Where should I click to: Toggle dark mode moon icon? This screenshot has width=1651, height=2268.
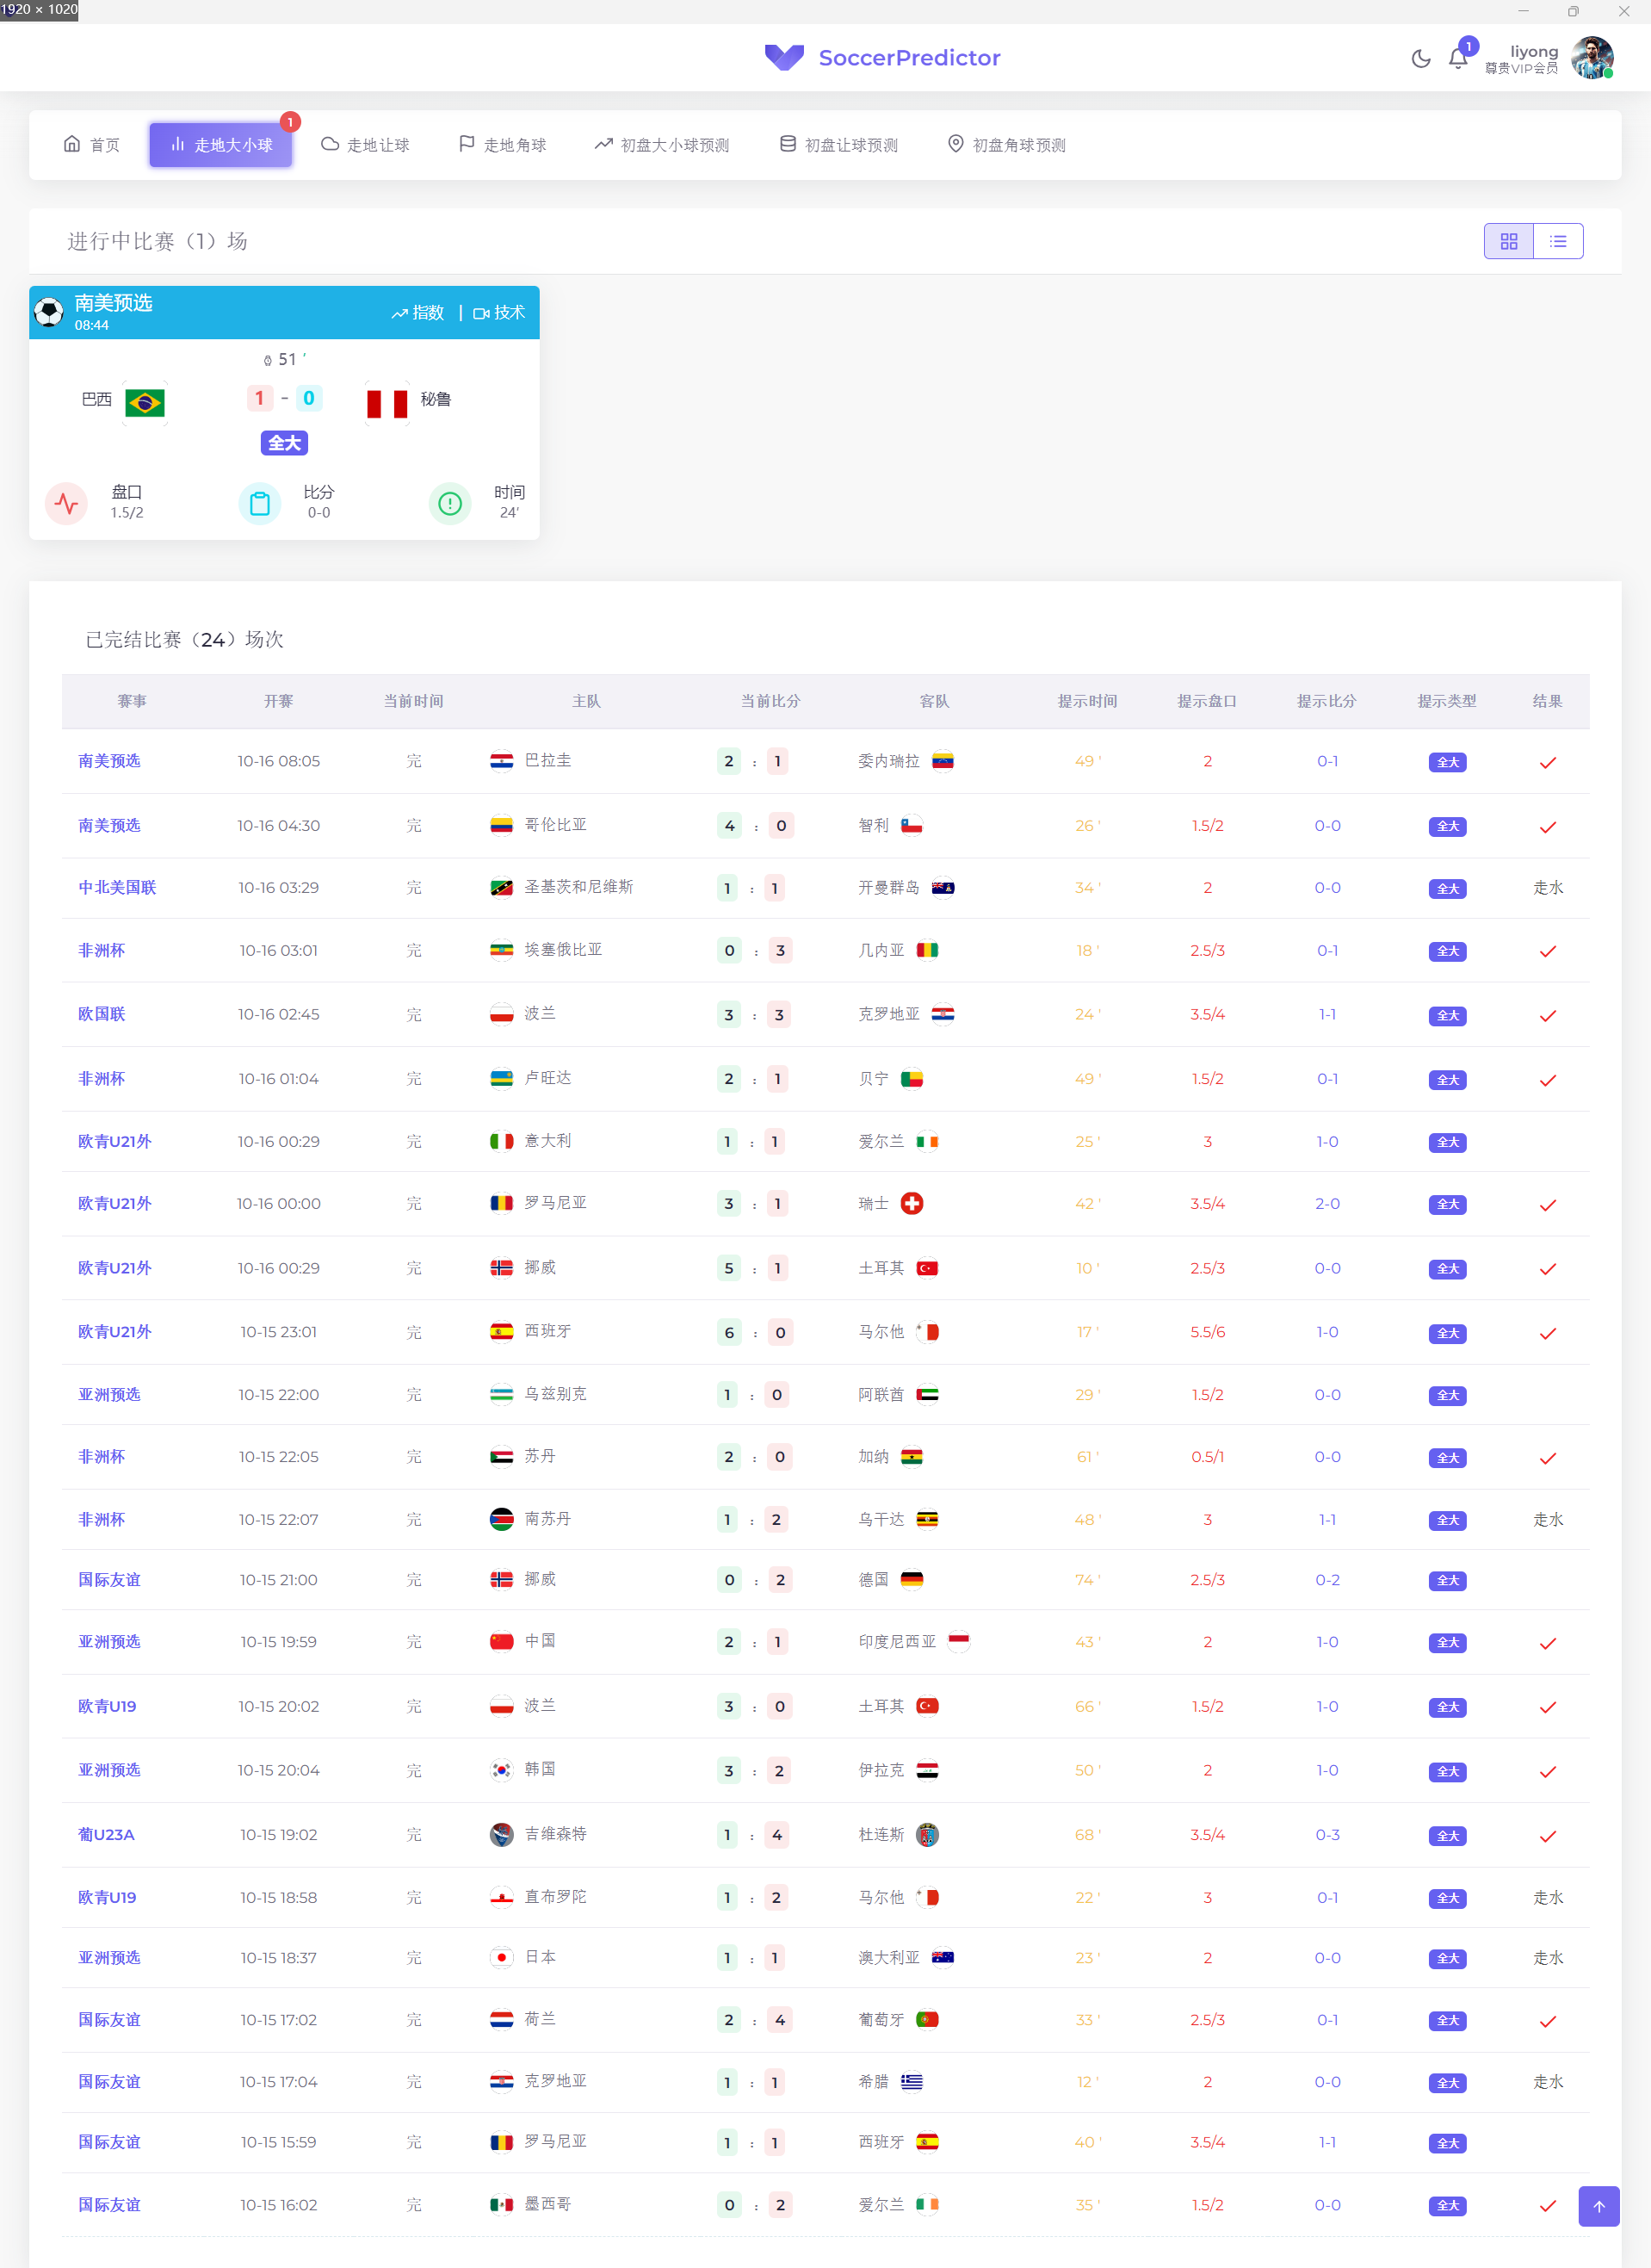1420,59
